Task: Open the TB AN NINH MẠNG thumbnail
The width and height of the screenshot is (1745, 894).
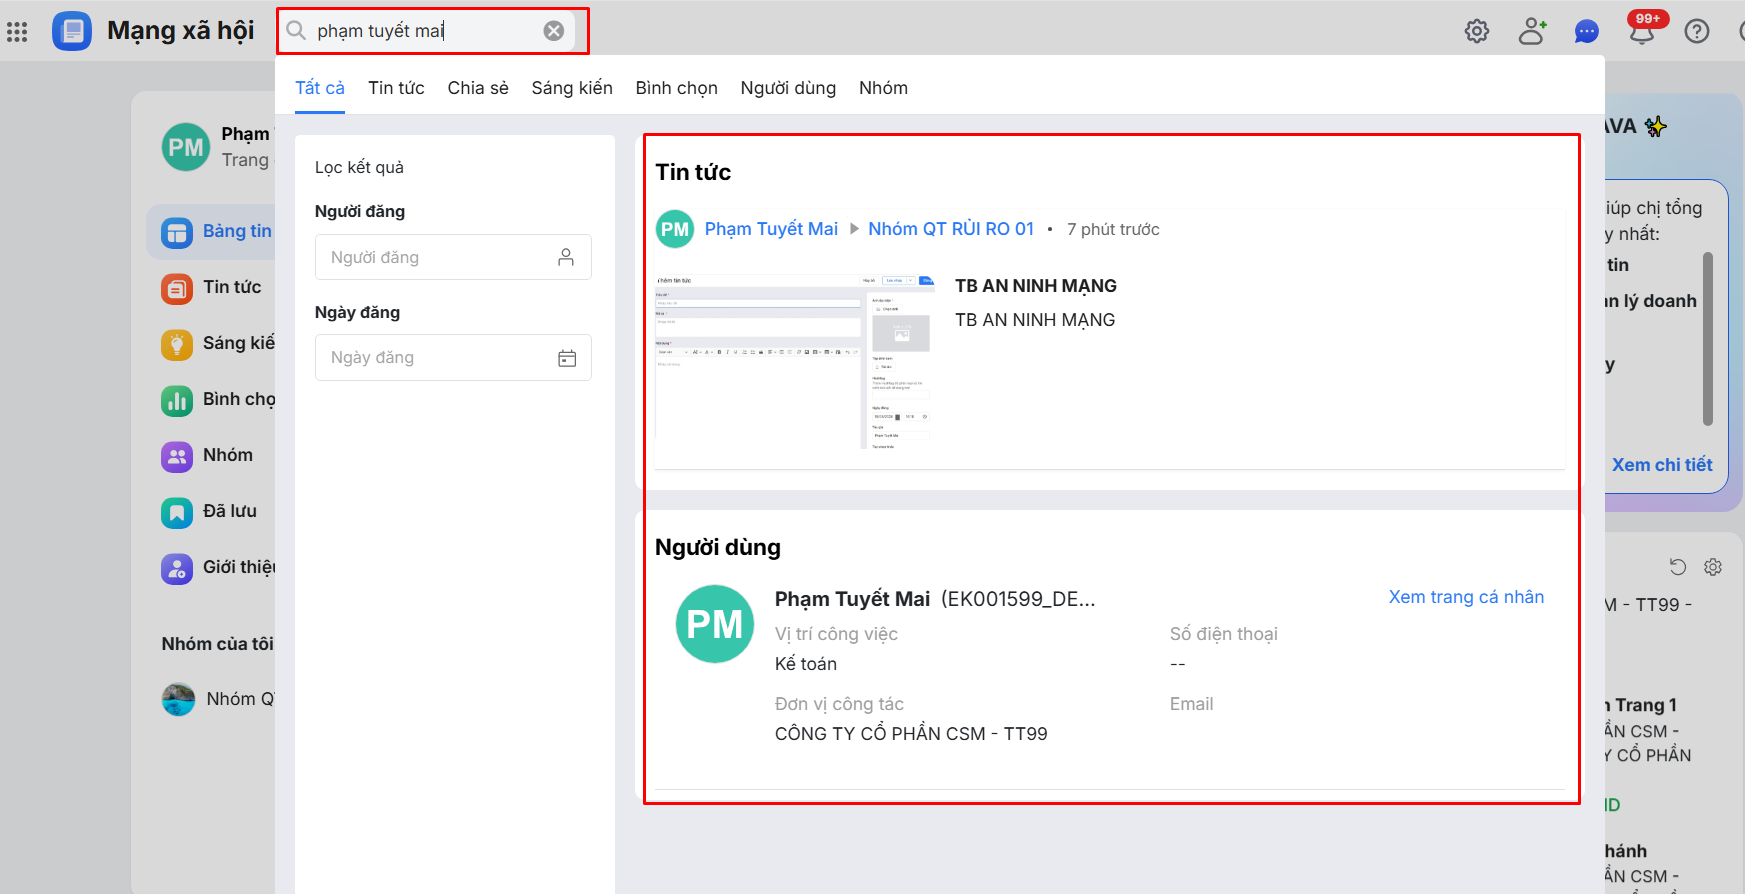Action: (794, 361)
